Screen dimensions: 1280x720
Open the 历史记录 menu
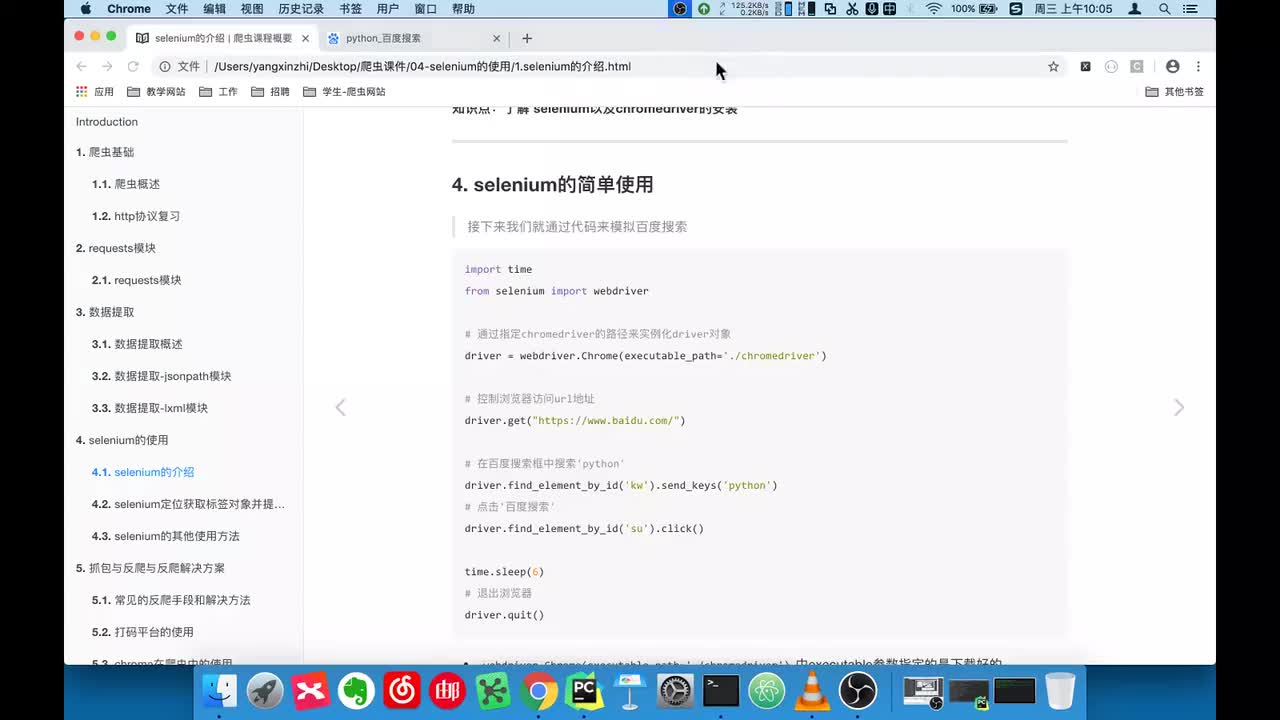pos(301,8)
